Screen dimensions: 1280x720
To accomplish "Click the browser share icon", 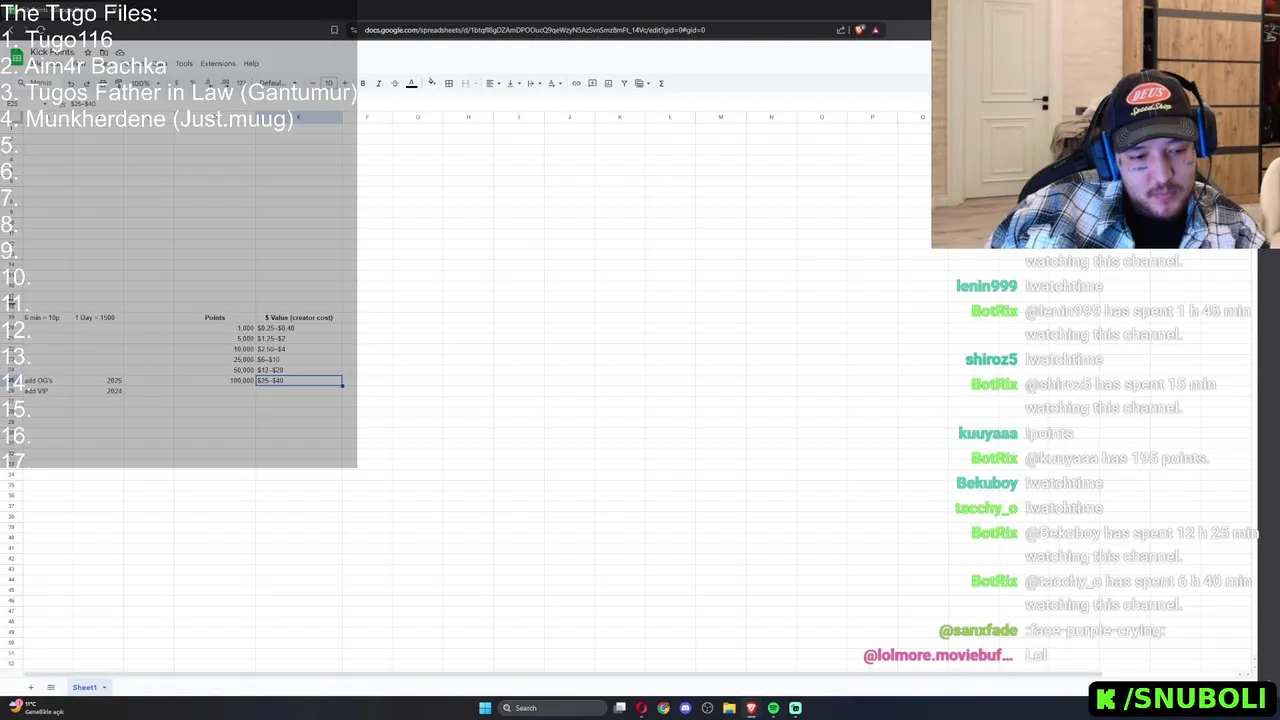I will point(841,30).
